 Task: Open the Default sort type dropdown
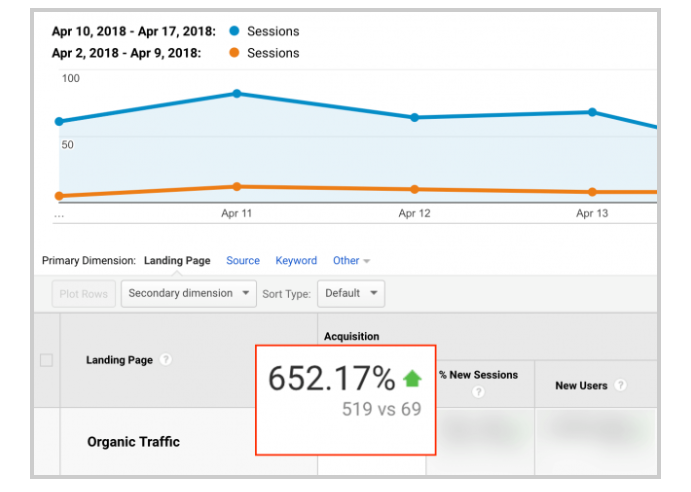(x=351, y=294)
